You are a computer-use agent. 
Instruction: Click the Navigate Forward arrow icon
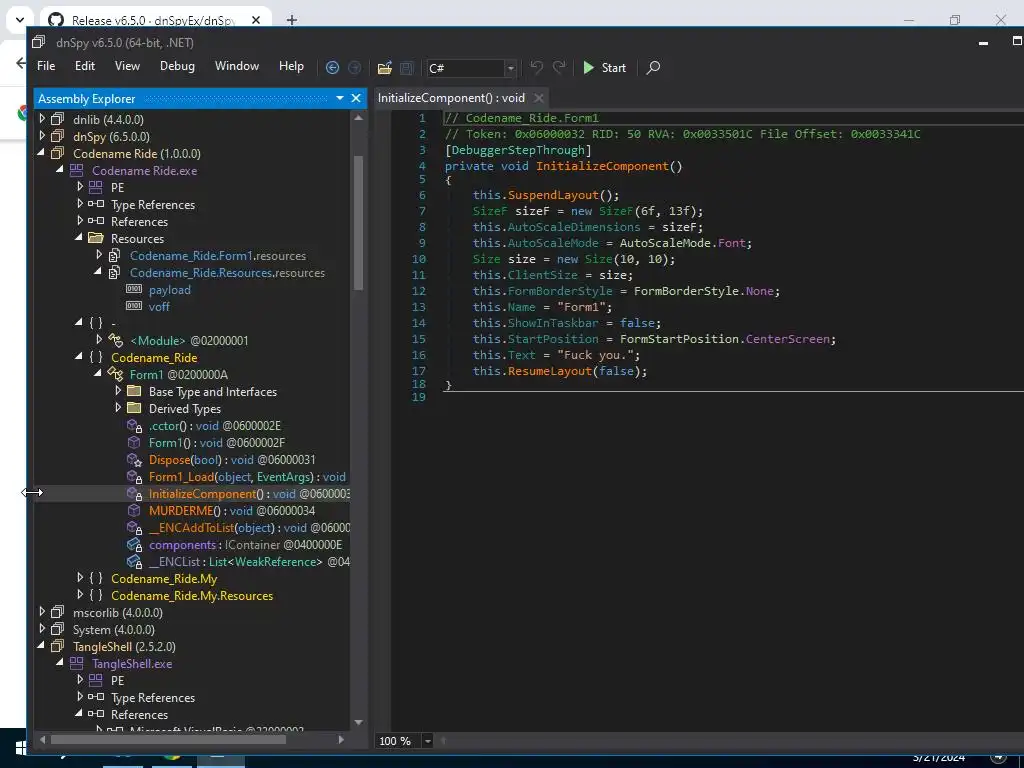coord(355,67)
